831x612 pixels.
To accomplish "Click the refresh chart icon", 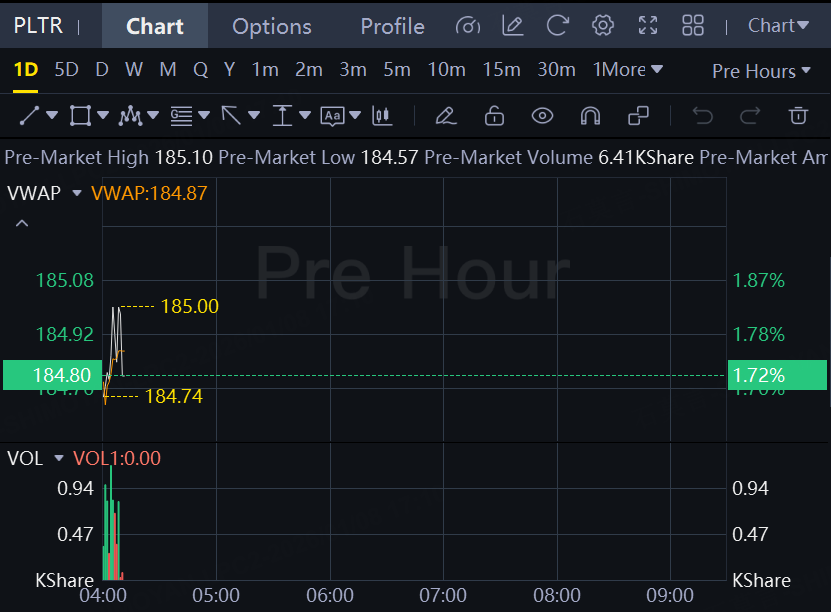I will pos(558,26).
